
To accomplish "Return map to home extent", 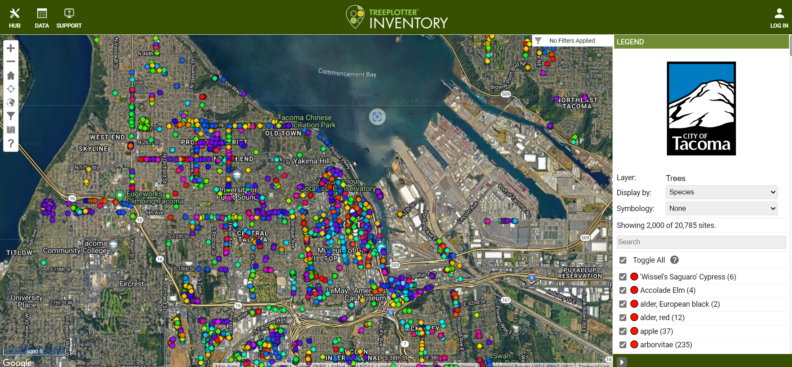I will point(11,75).
